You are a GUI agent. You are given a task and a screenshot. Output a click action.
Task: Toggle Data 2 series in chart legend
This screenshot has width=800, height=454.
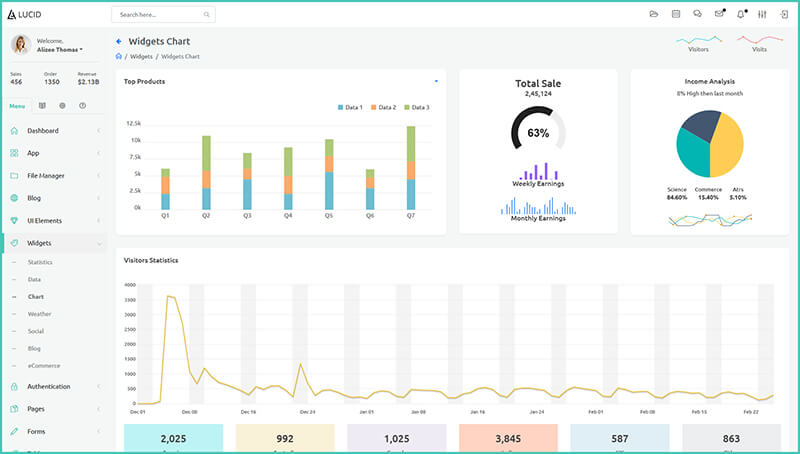(x=383, y=107)
